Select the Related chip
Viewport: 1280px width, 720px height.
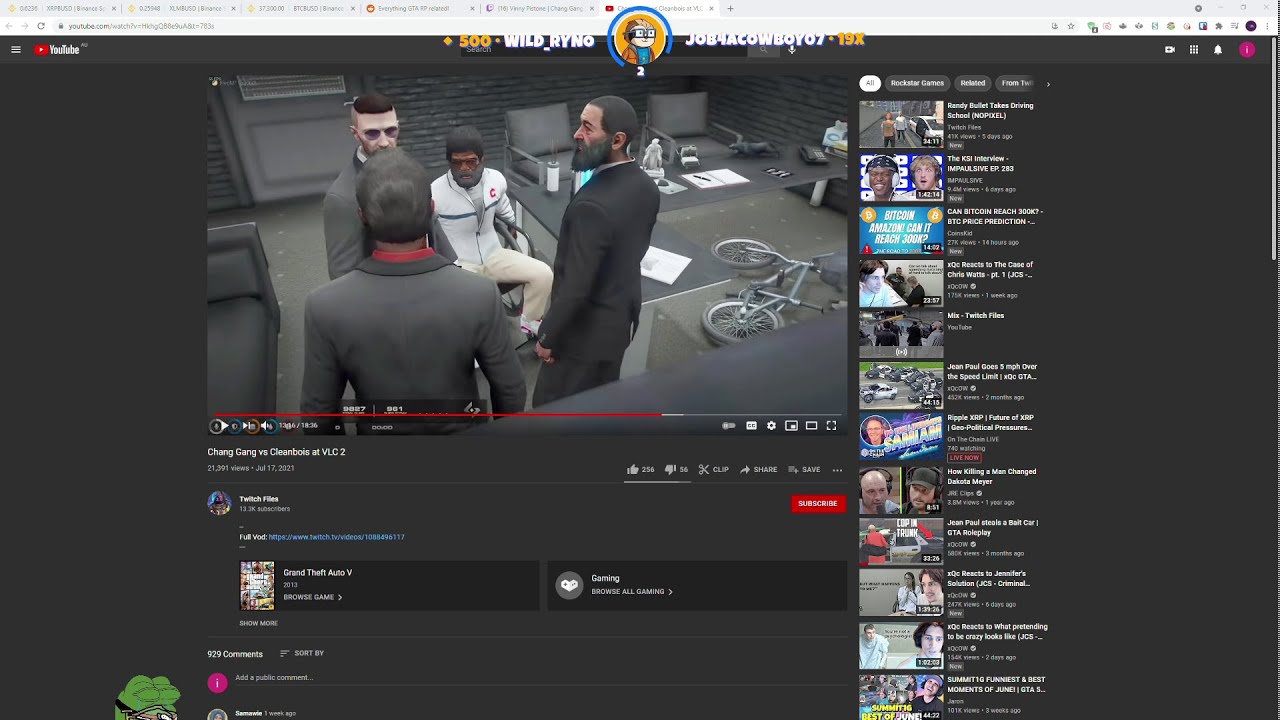[973, 83]
